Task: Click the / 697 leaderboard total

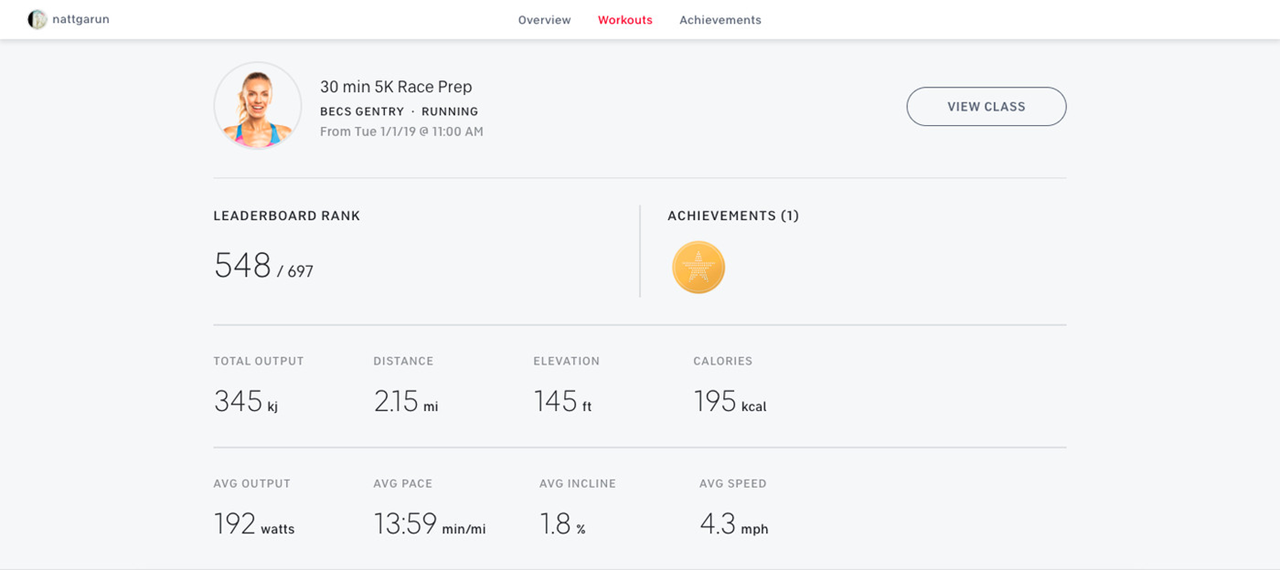Action: coord(296,271)
